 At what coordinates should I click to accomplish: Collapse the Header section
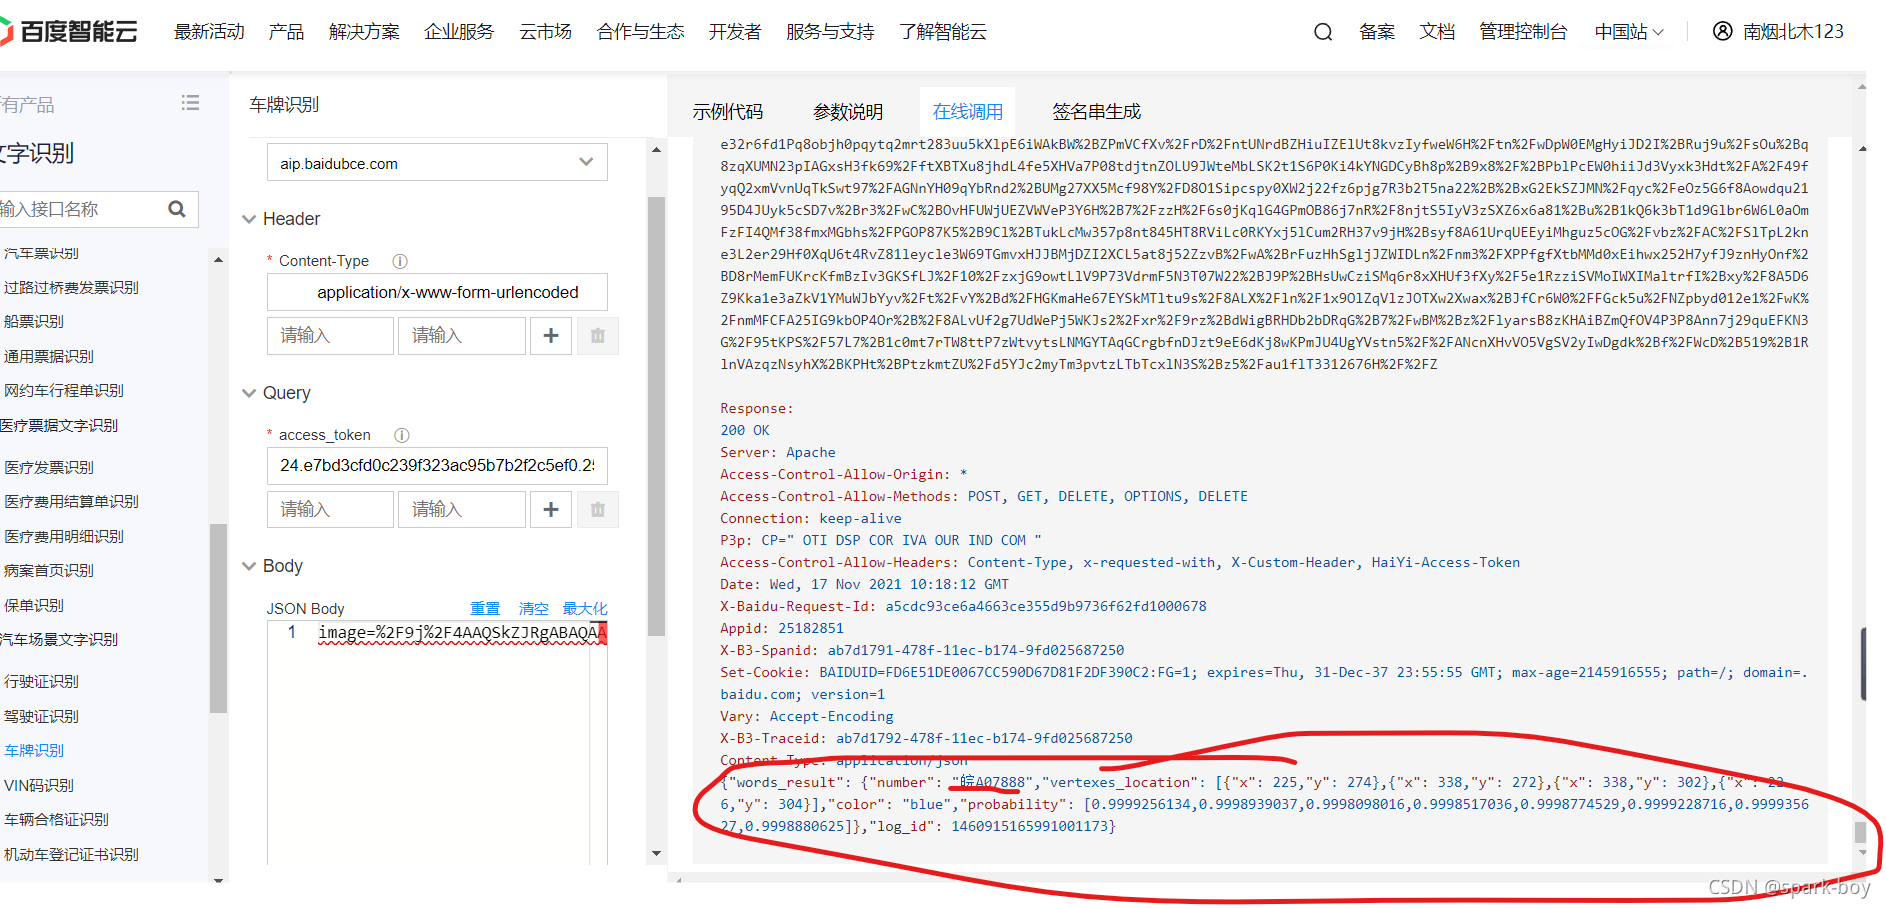[249, 219]
